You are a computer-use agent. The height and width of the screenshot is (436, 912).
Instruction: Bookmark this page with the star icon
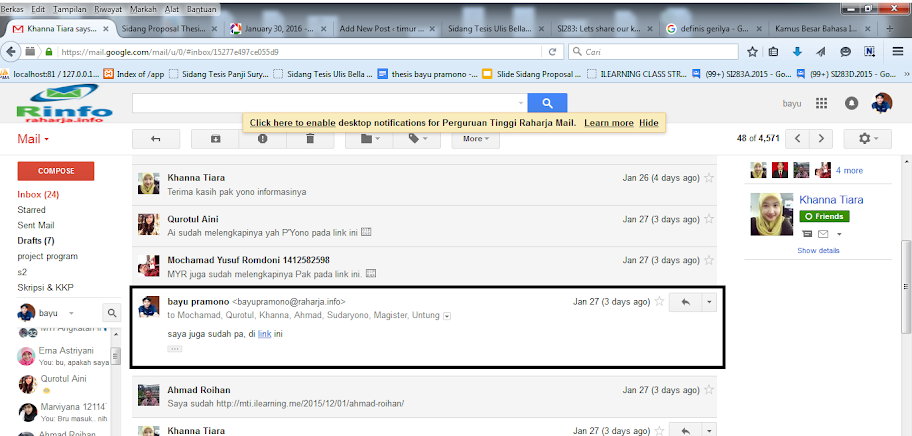(752, 52)
